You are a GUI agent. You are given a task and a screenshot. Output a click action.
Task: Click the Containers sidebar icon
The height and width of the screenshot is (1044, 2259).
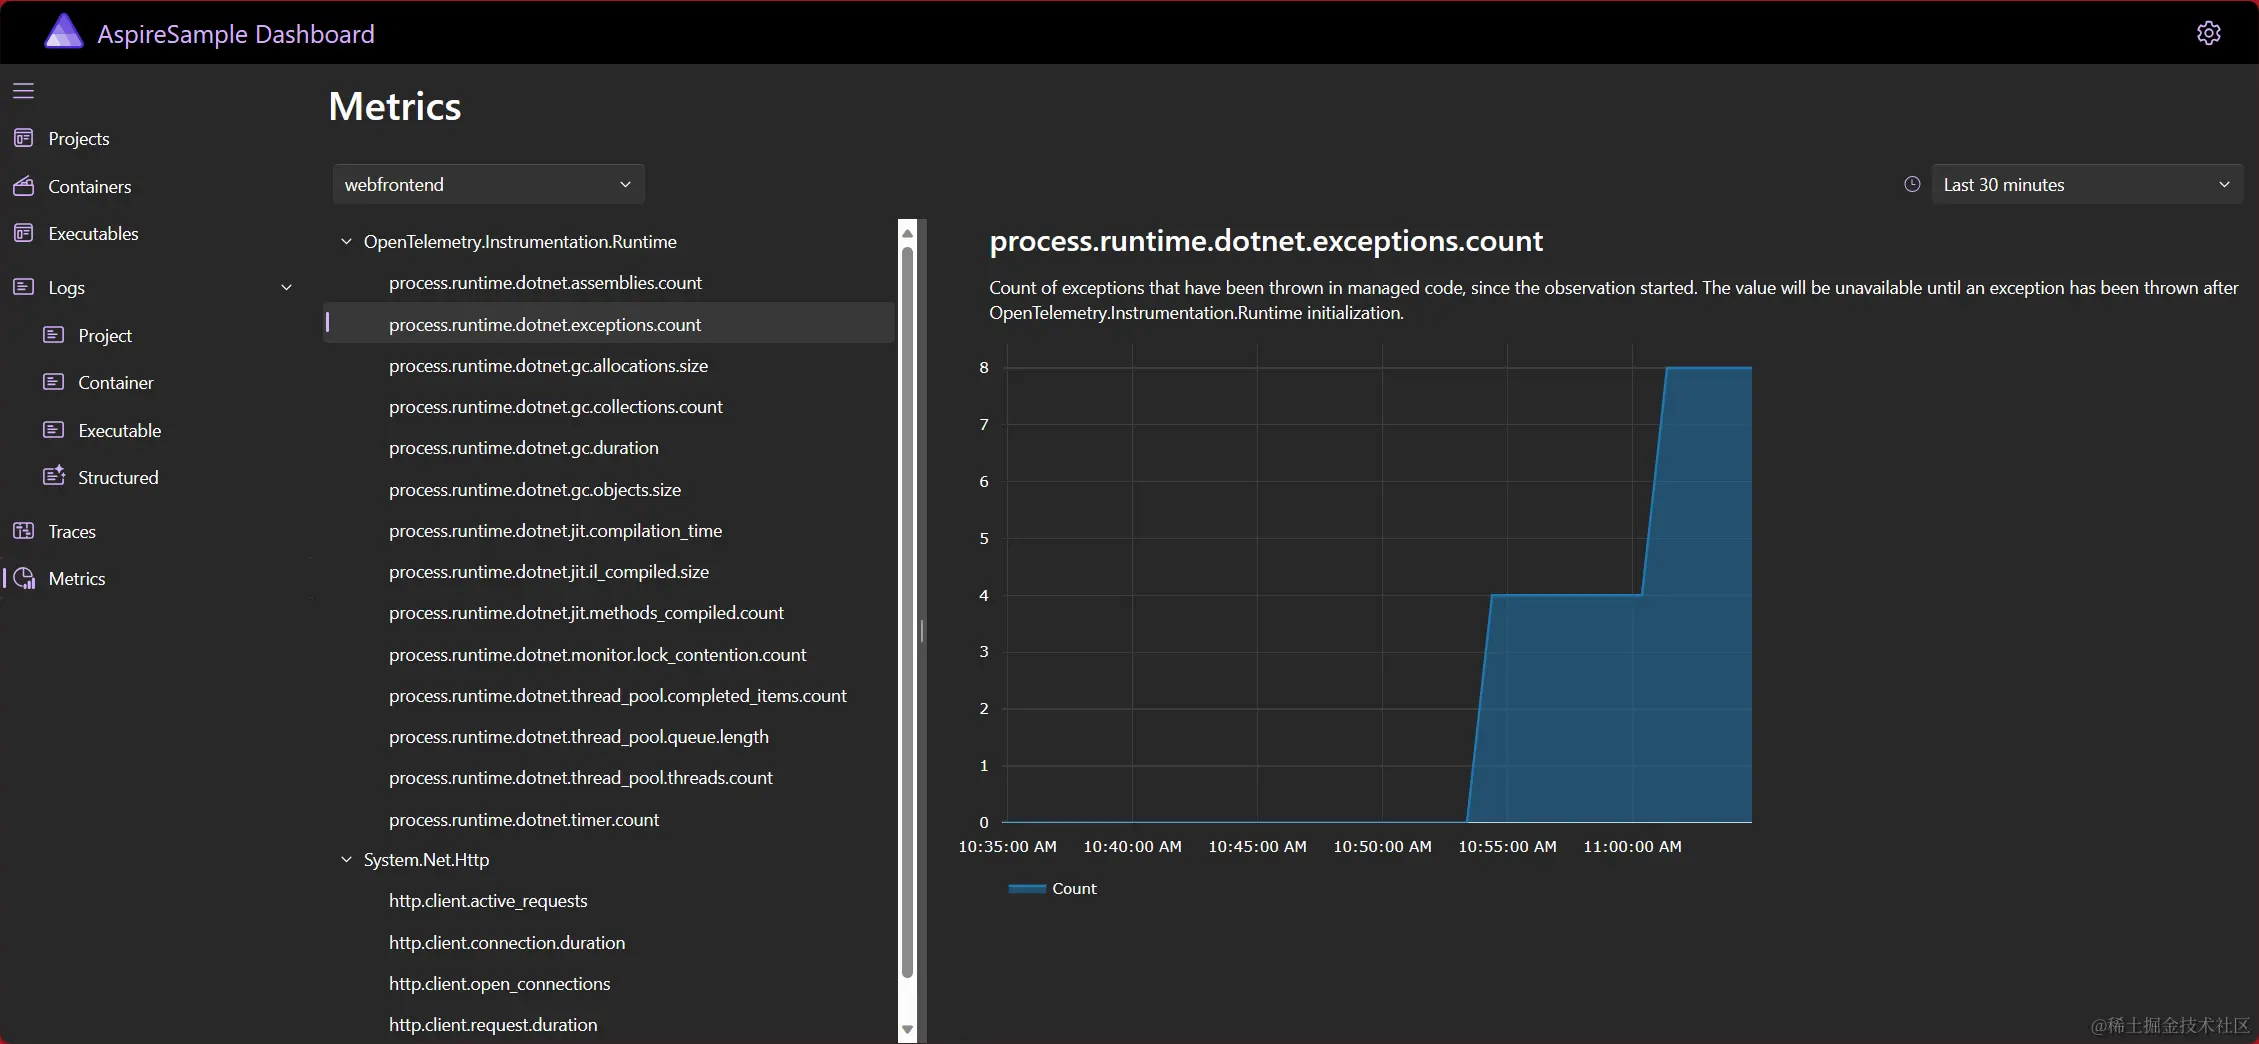[x=24, y=186]
